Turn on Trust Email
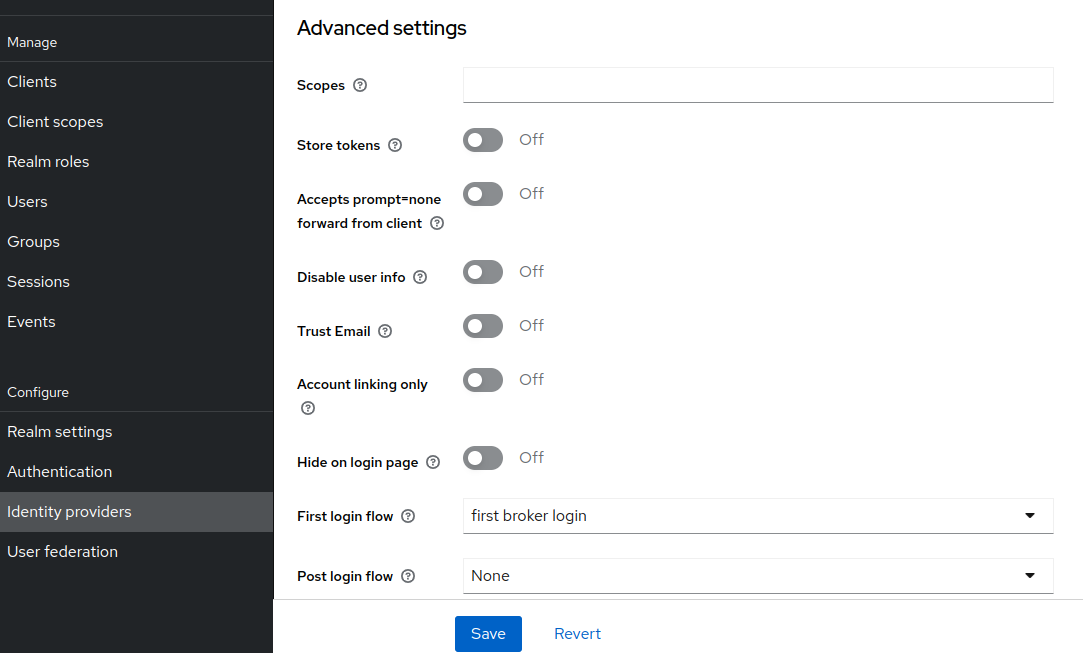 tap(483, 326)
